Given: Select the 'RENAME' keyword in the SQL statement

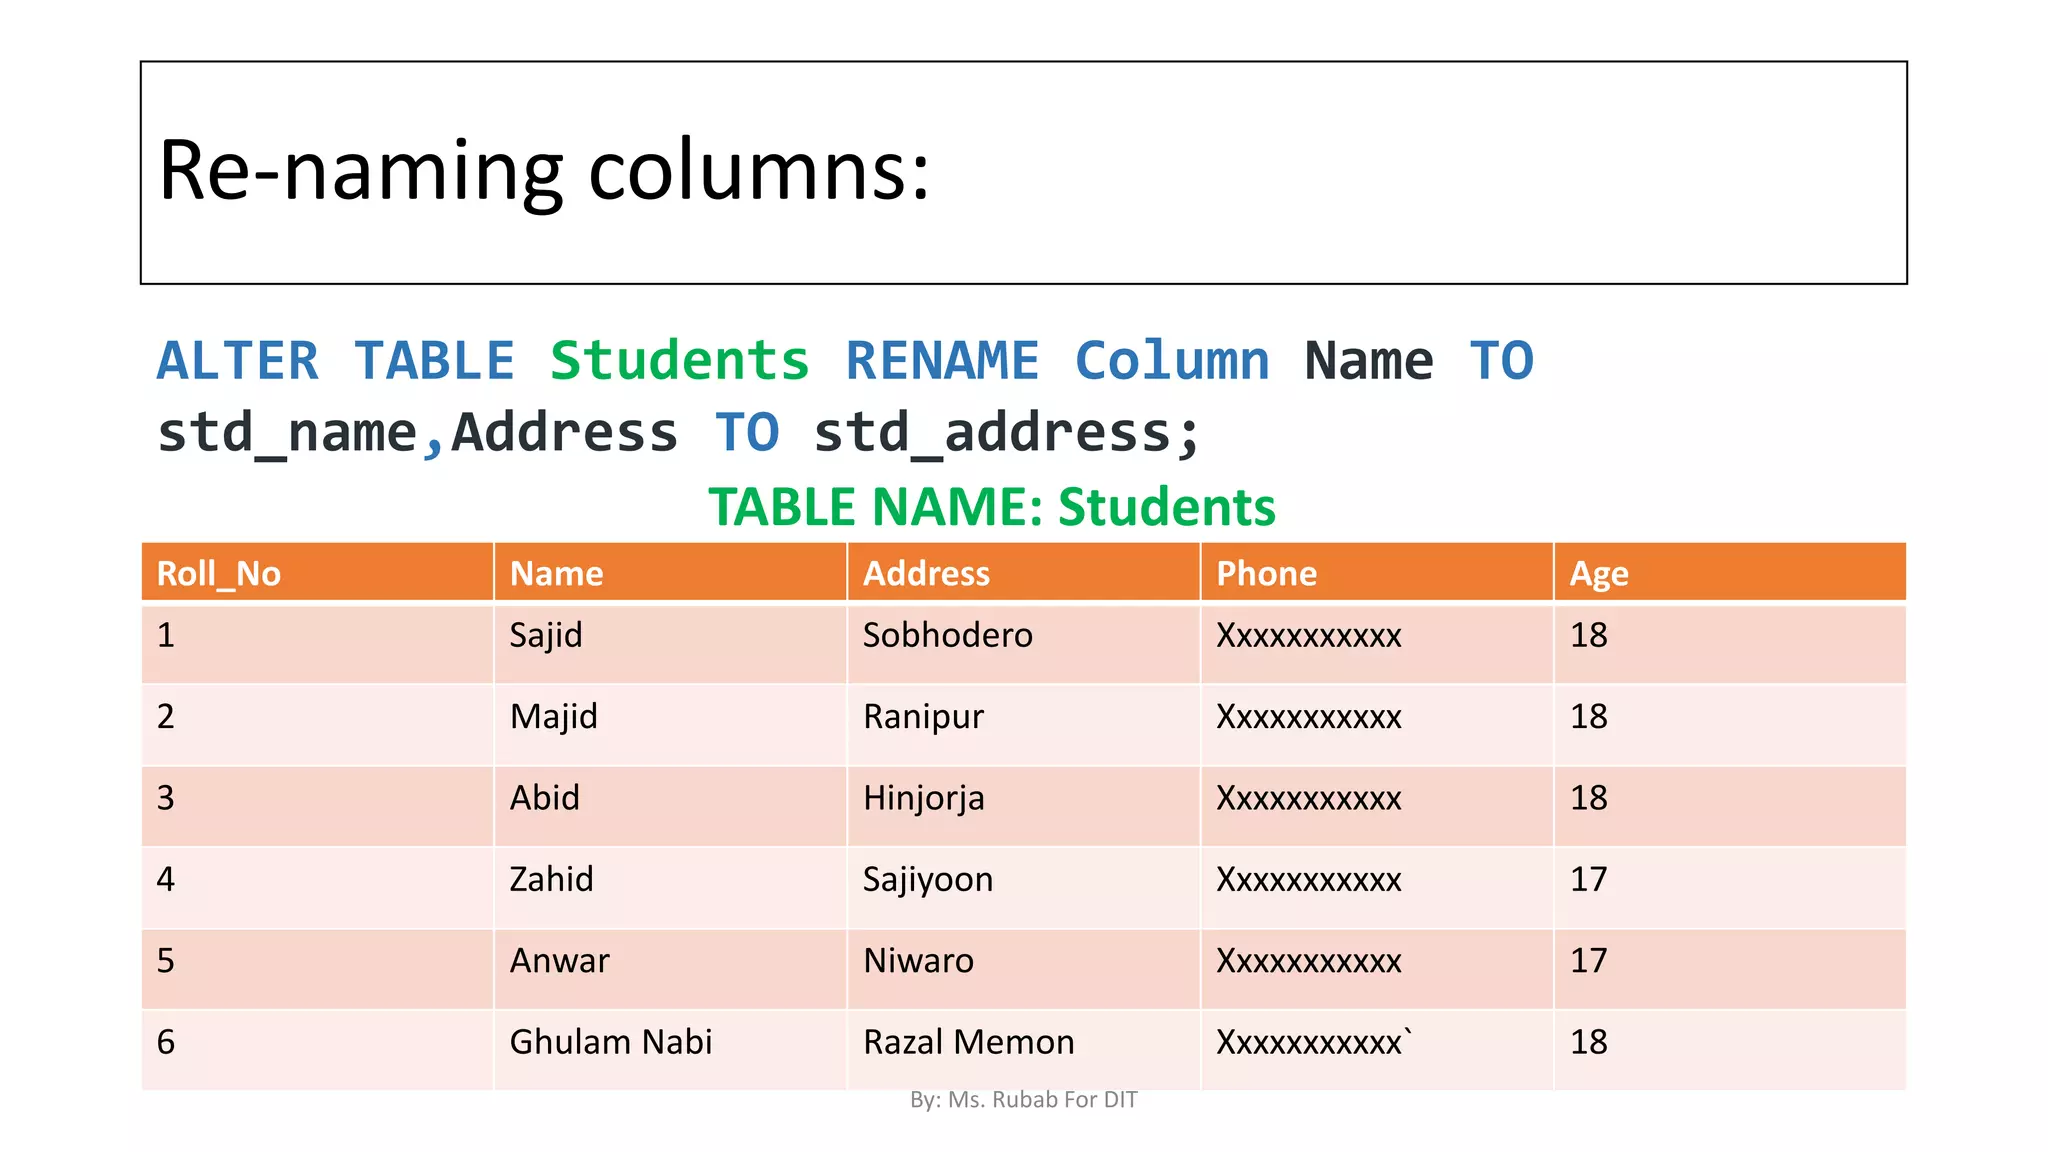Looking at the screenshot, I should click(943, 360).
